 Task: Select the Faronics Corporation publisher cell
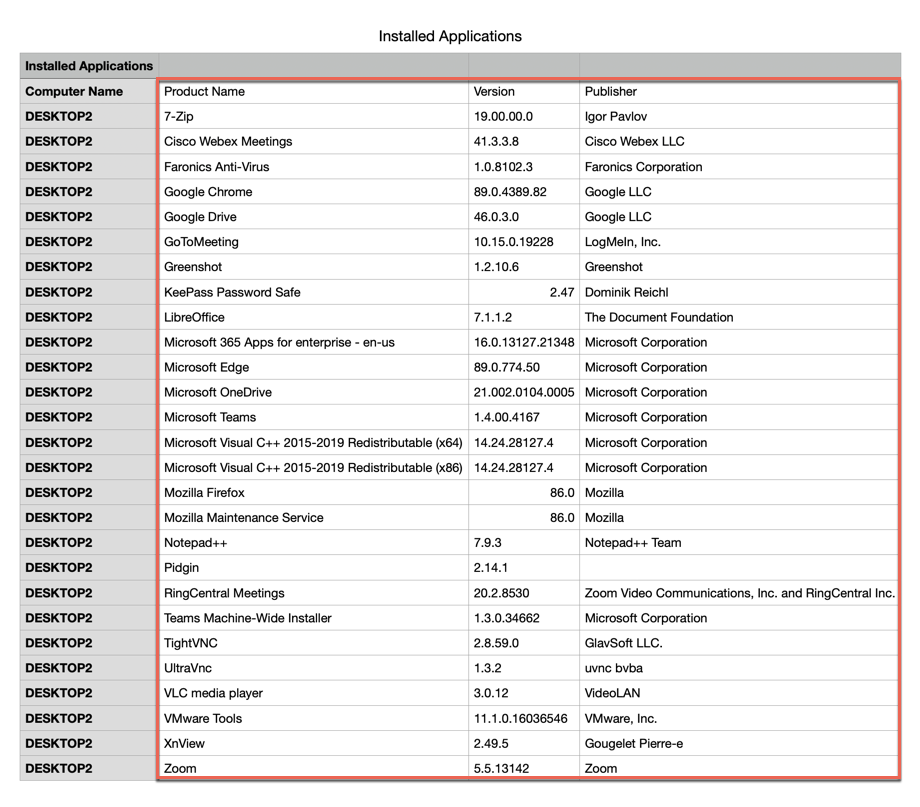tap(739, 167)
